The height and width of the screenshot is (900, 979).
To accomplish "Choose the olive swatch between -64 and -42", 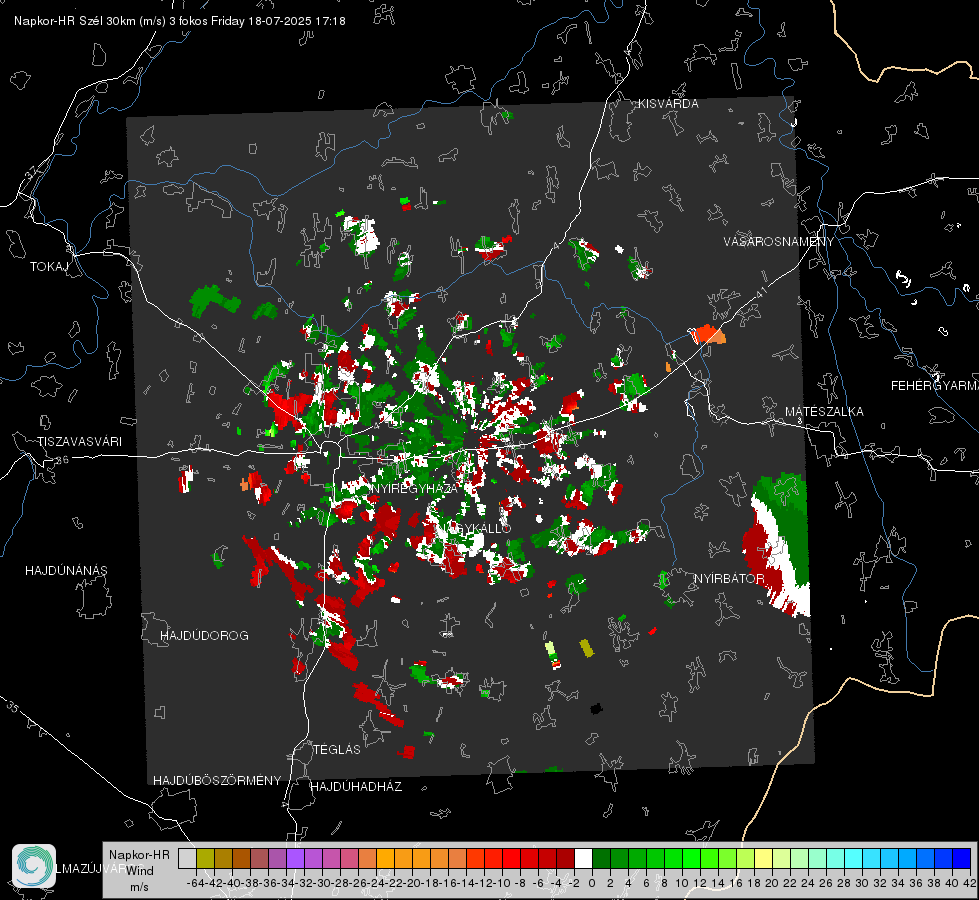I will 205,859.
